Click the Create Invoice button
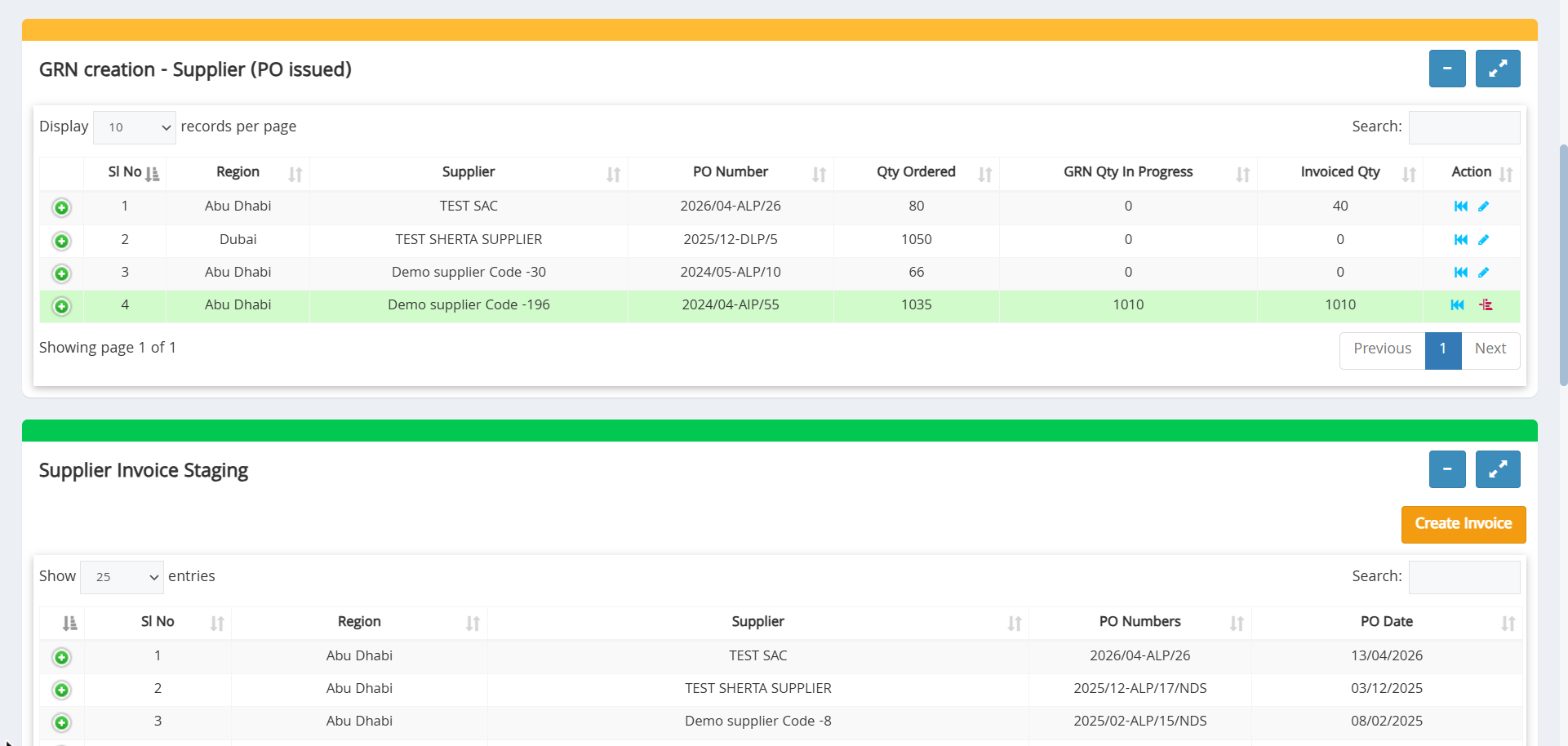This screenshot has width=1568, height=746. pyautogui.click(x=1463, y=524)
